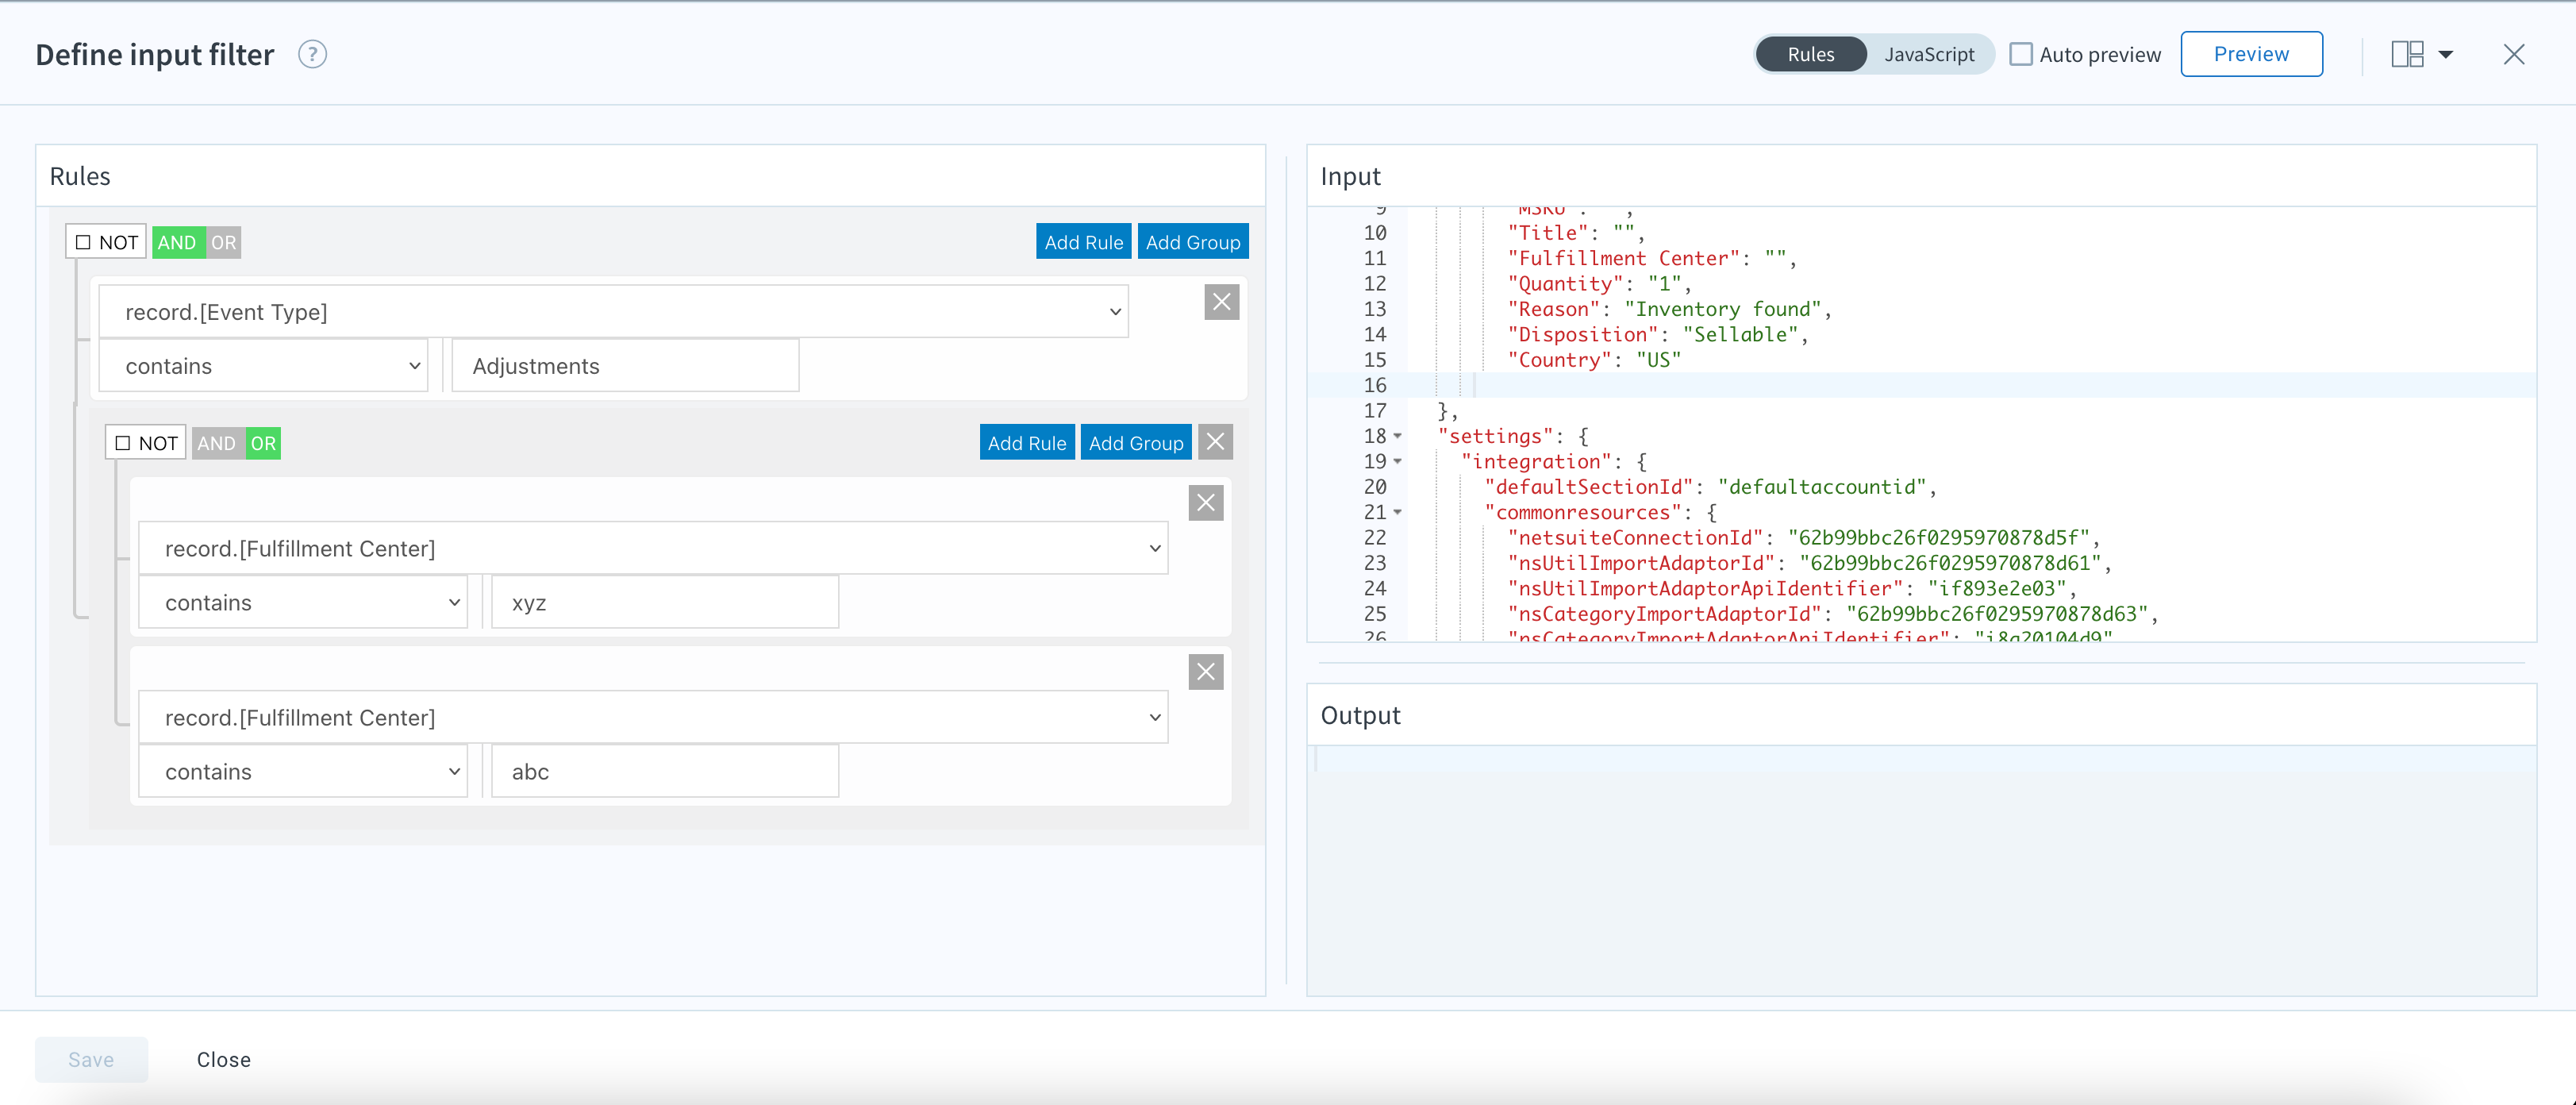Open contains operator dropdown for Adjustments rule
This screenshot has height=1105, width=2576.
click(263, 366)
